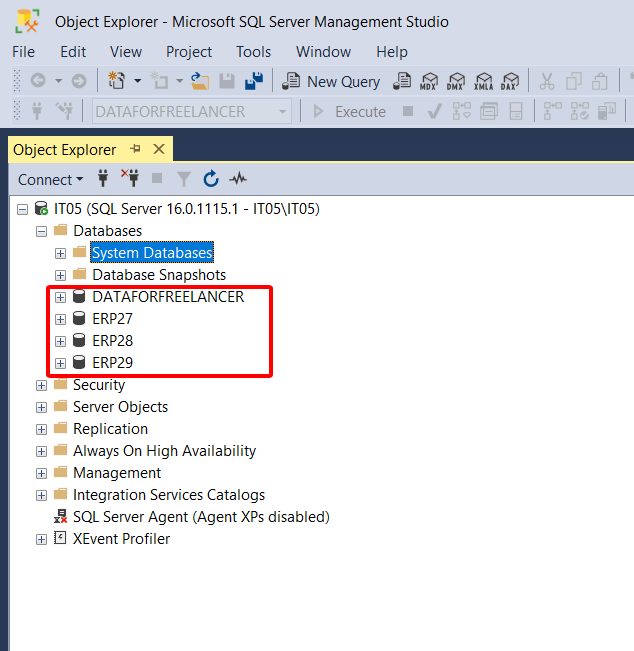Viewport: 634px width, 651px height.
Task: Open the File menu
Action: [x=23, y=52]
